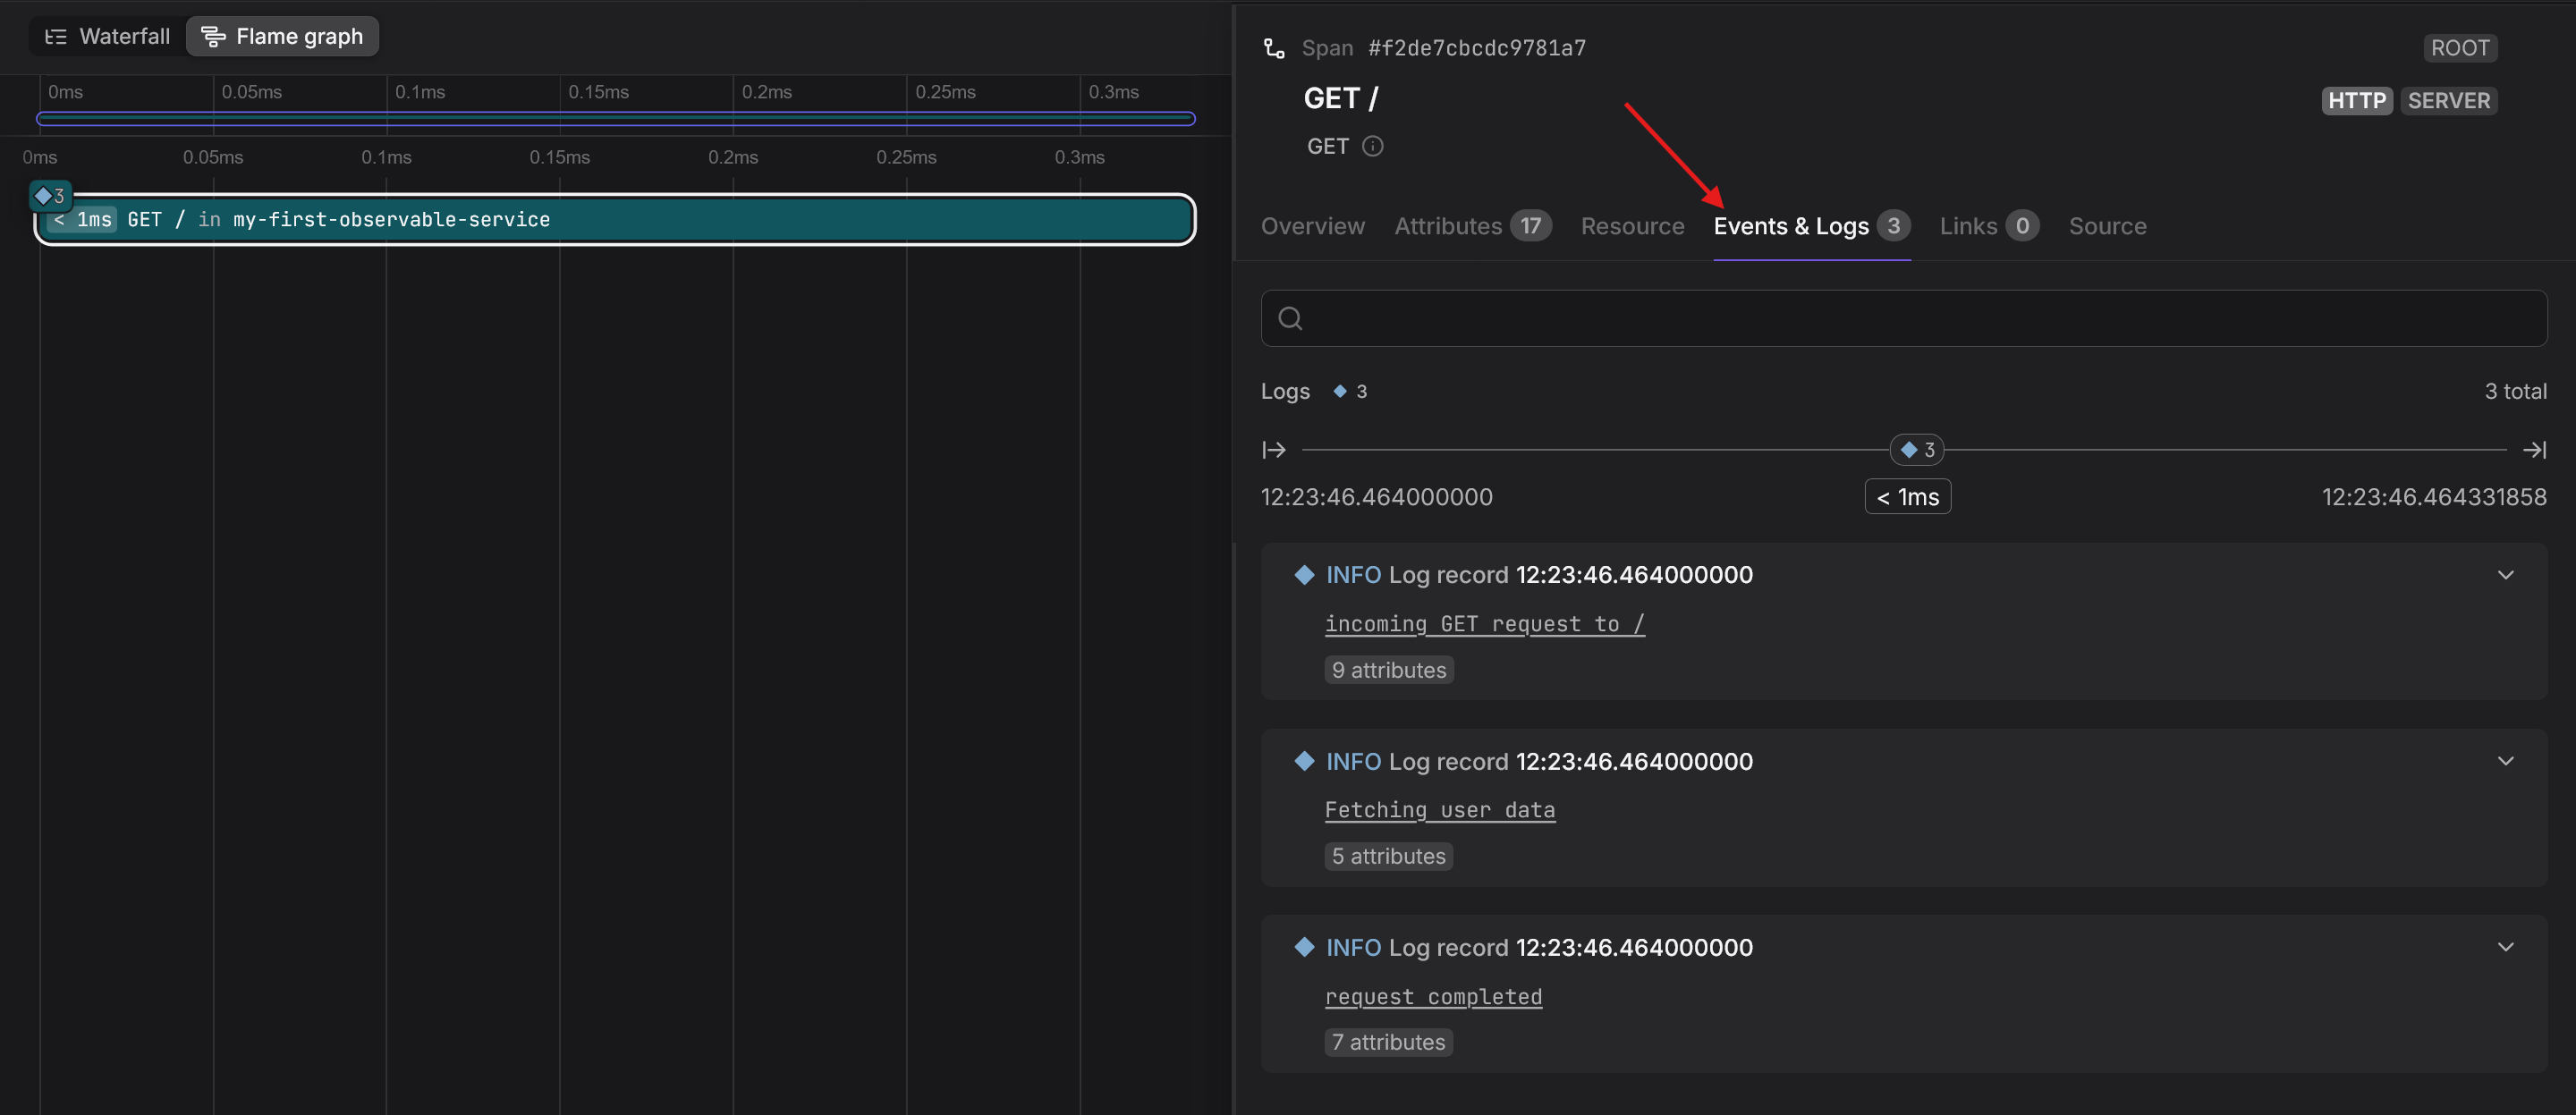Expand the 'incoming GET request to /' log
Screen dimensions: 2576x1115
pos(2505,575)
